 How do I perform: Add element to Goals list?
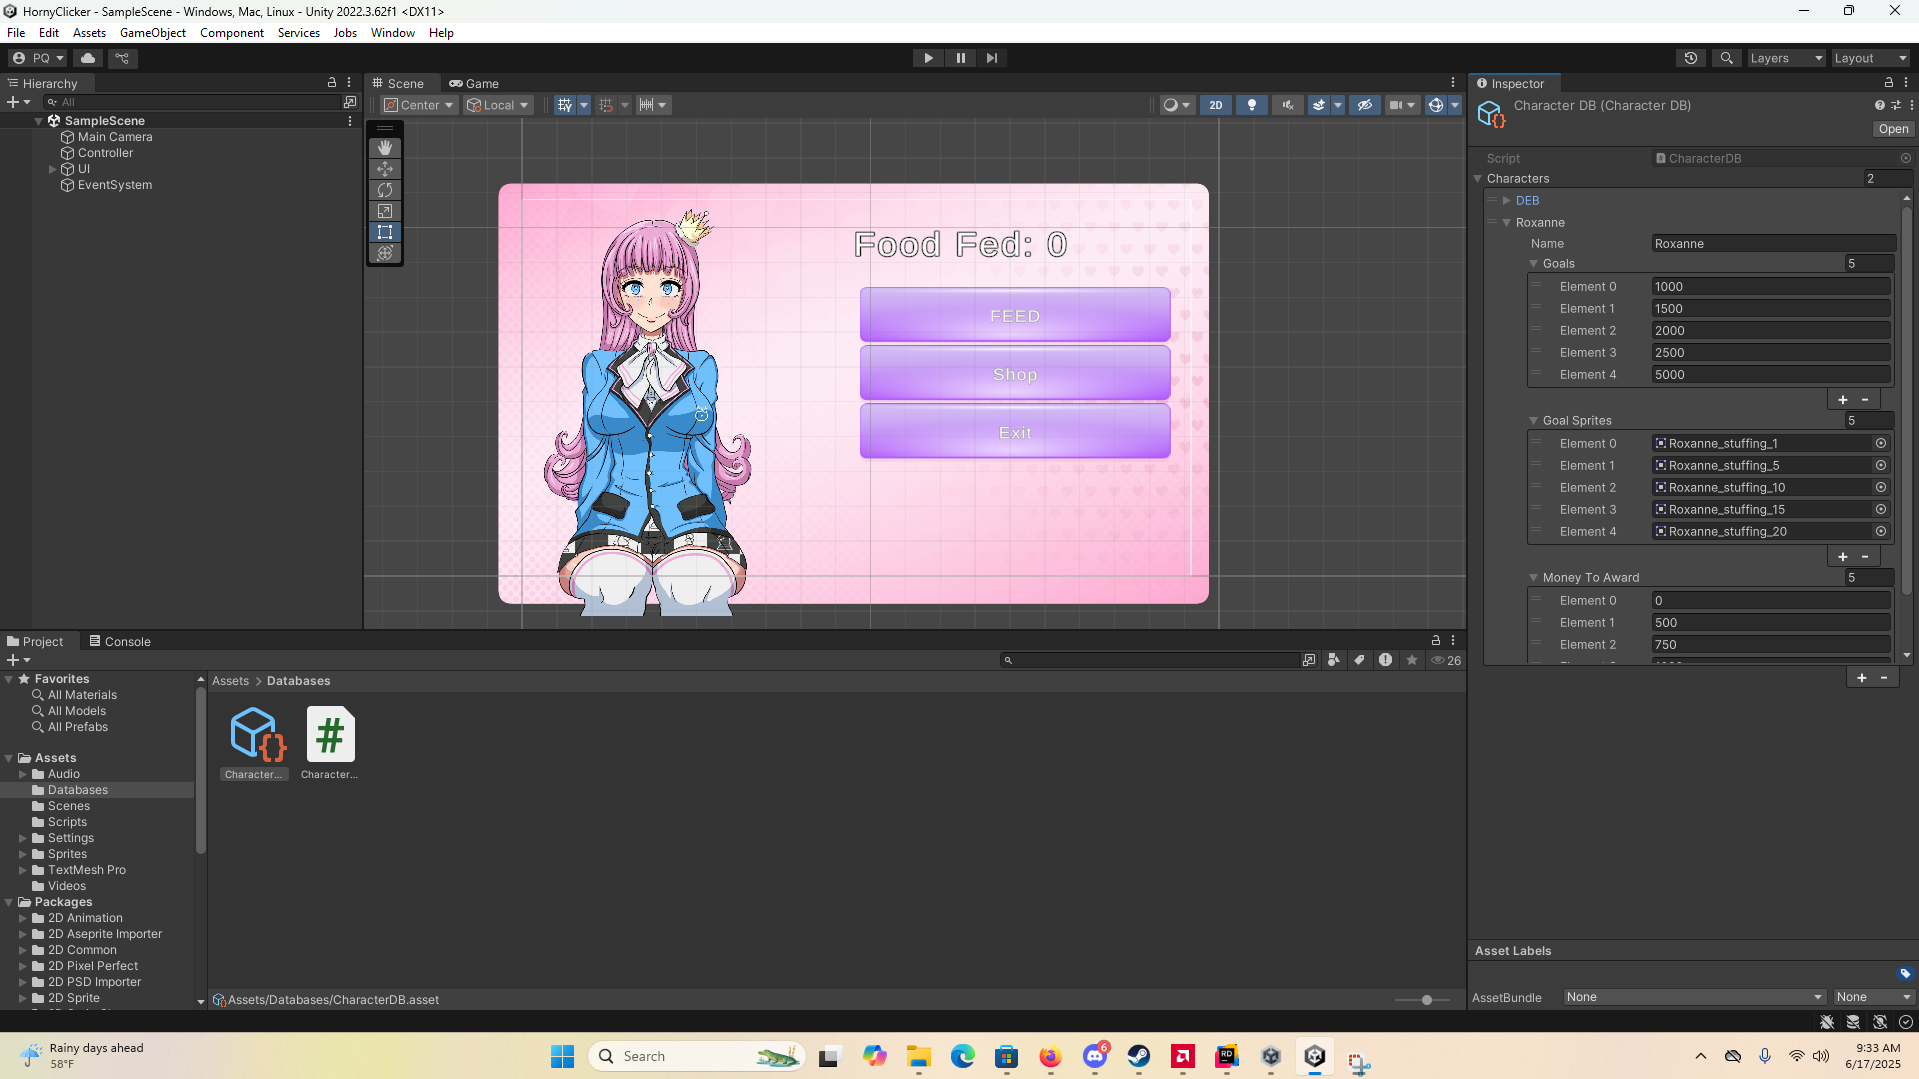1843,400
